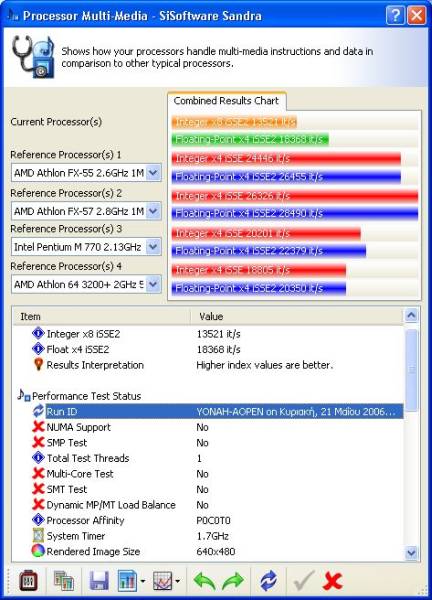The width and height of the screenshot is (432, 600).
Task: Close the Processor Multi-Media window
Action: (x=417, y=16)
